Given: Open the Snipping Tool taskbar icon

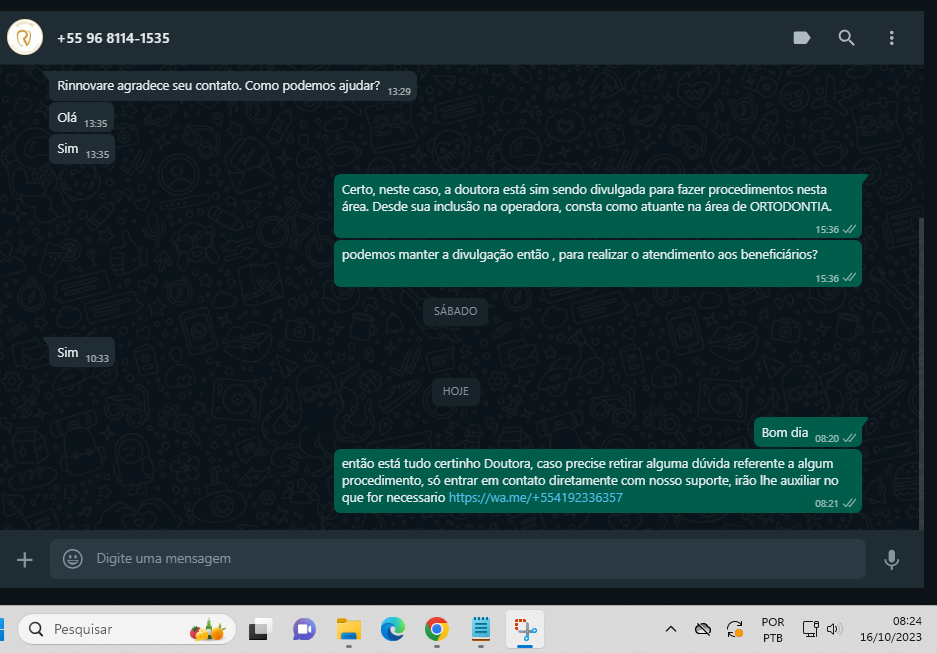Looking at the screenshot, I should click(x=525, y=629).
